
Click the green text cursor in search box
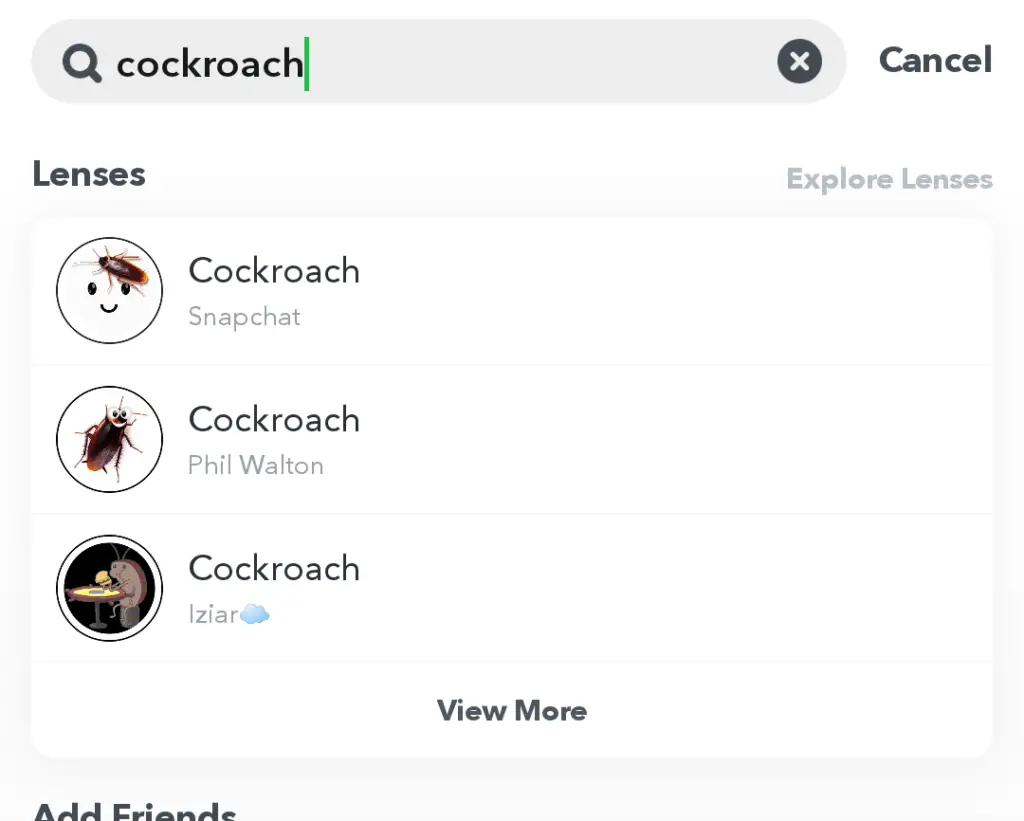pyautogui.click(x=306, y=63)
